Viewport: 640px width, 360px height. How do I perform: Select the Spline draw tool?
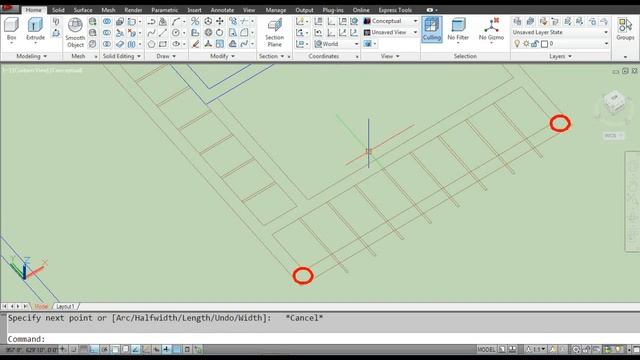click(x=151, y=32)
